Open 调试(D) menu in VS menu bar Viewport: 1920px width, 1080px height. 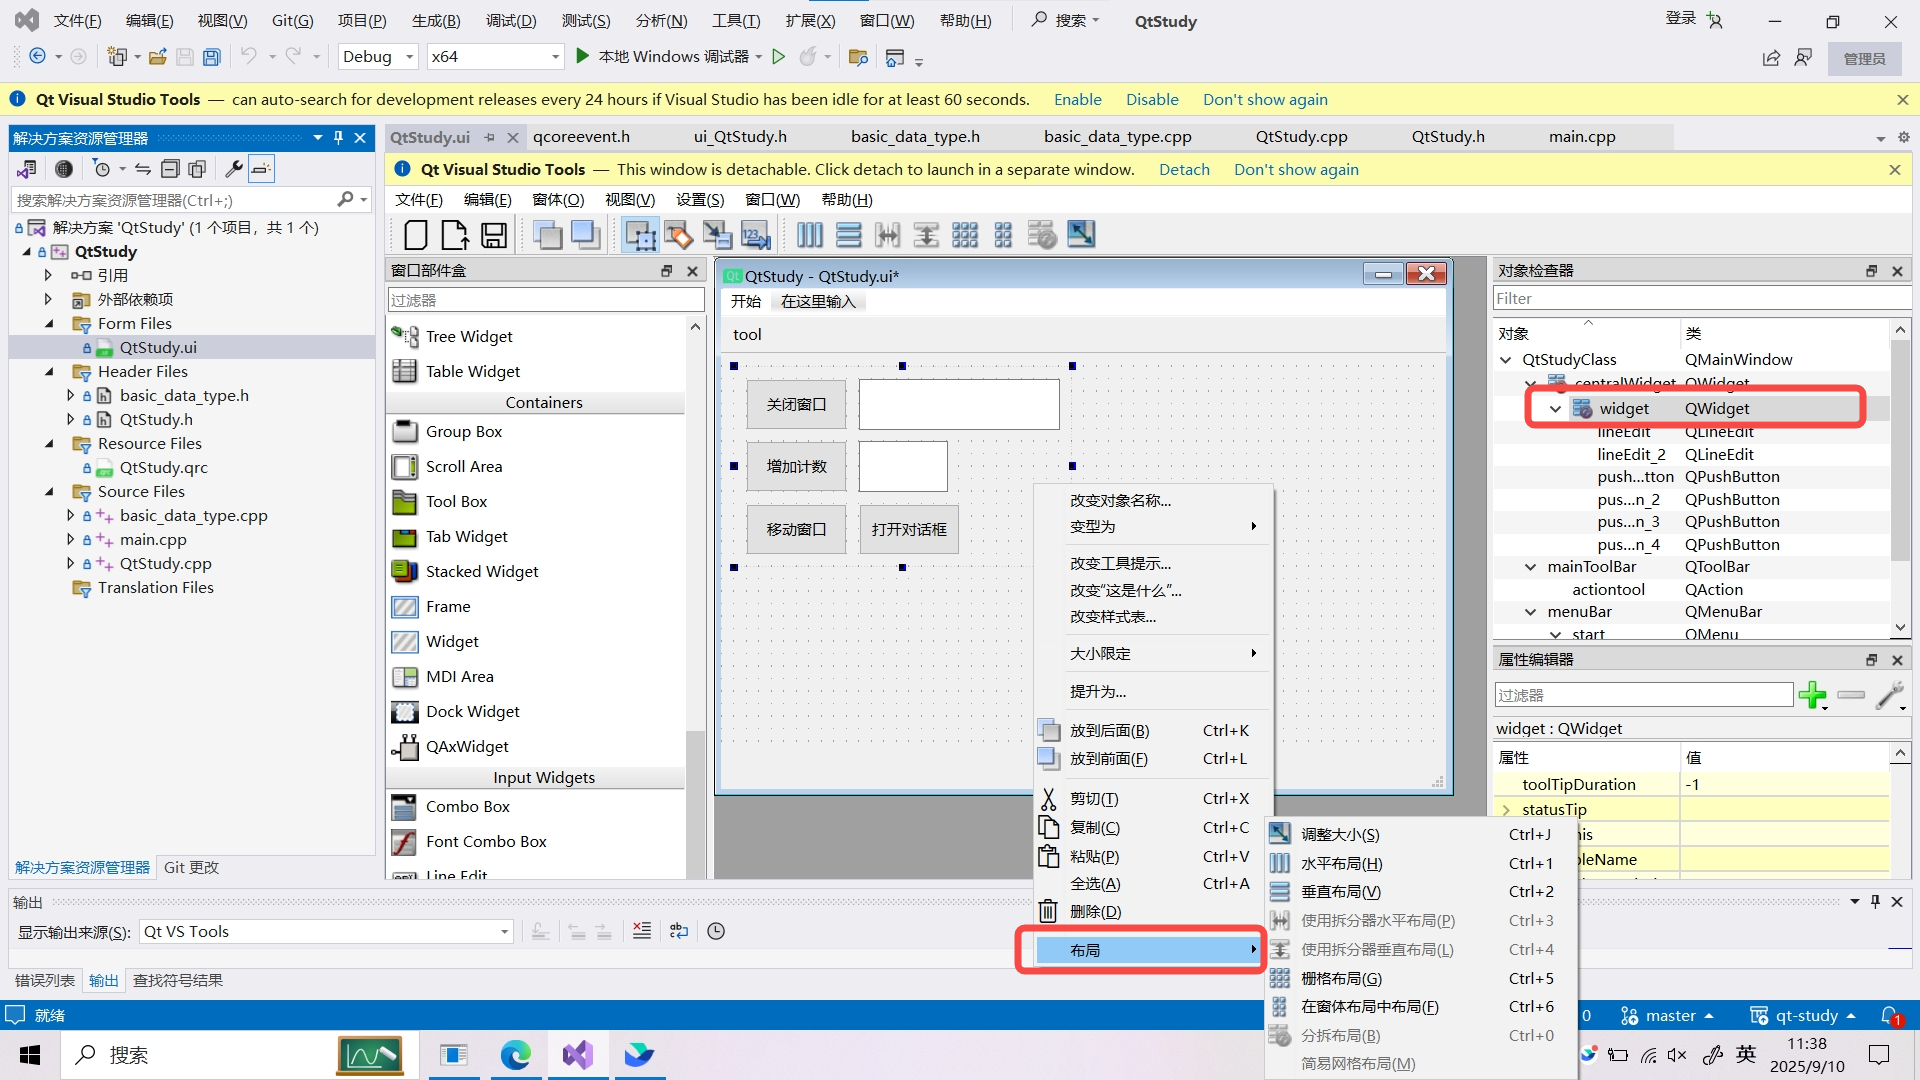(510, 21)
